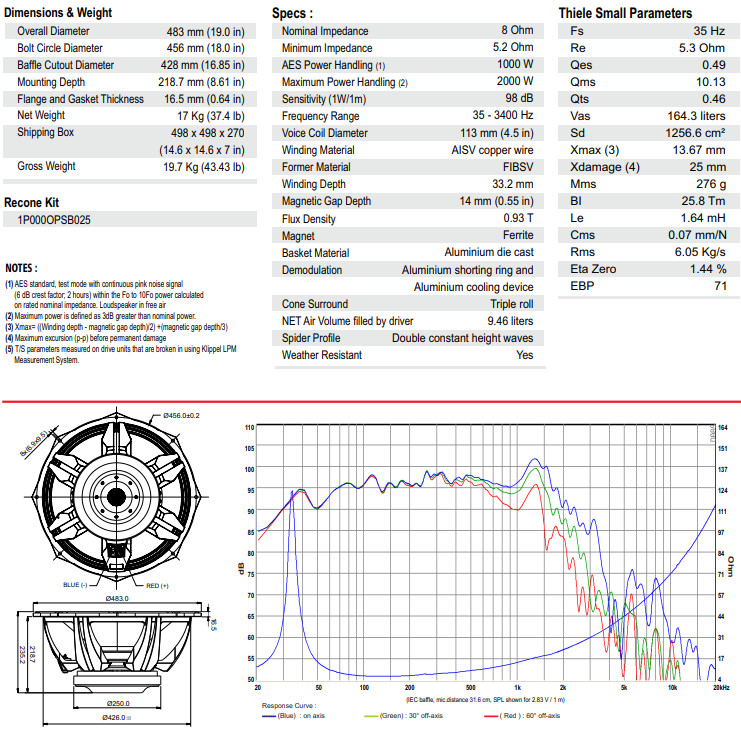This screenshot has height=736, width=741.
Task: Click the '276 g' Mms value
Action: (711, 184)
